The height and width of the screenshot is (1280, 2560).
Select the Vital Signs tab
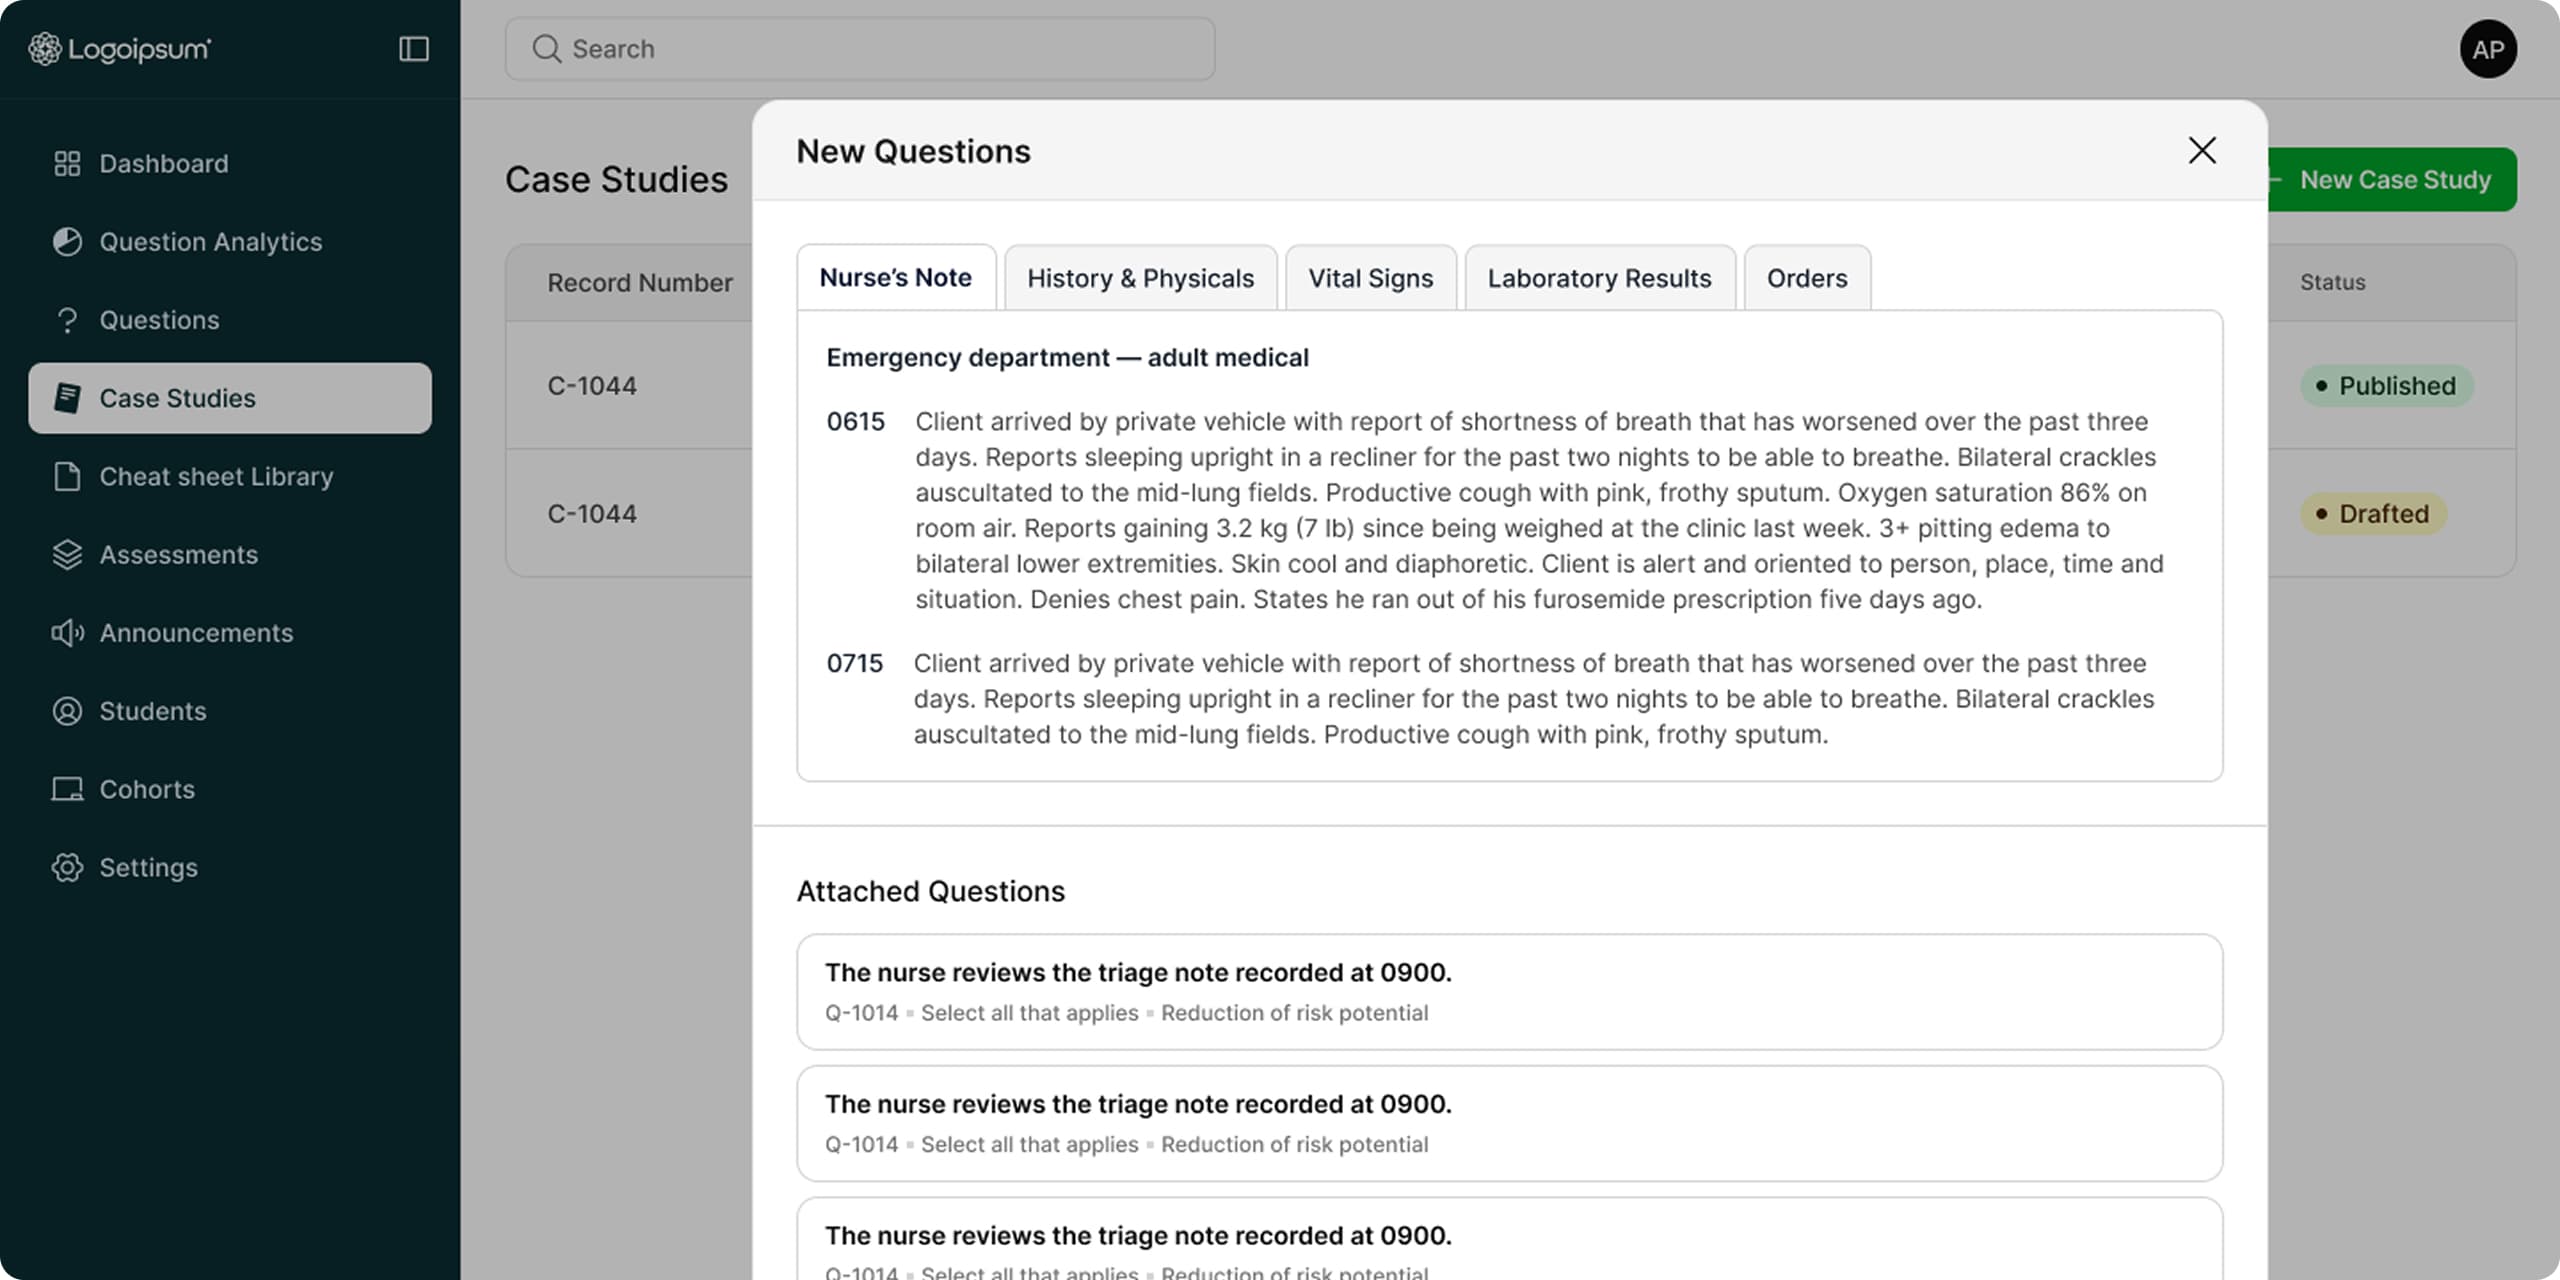click(x=1370, y=278)
